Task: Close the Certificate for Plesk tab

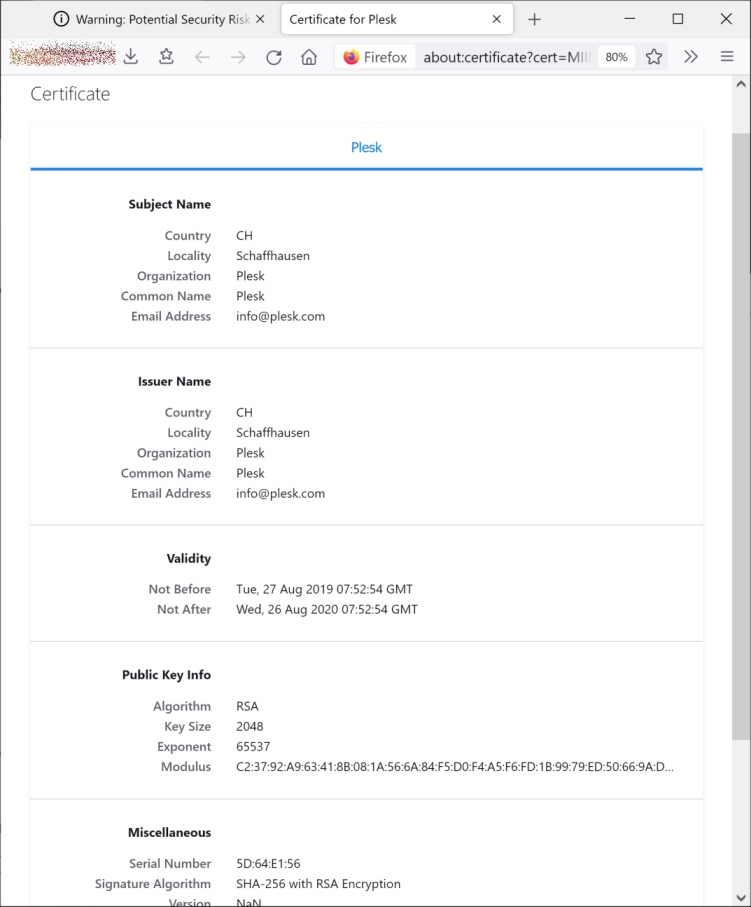Action: click(x=497, y=19)
